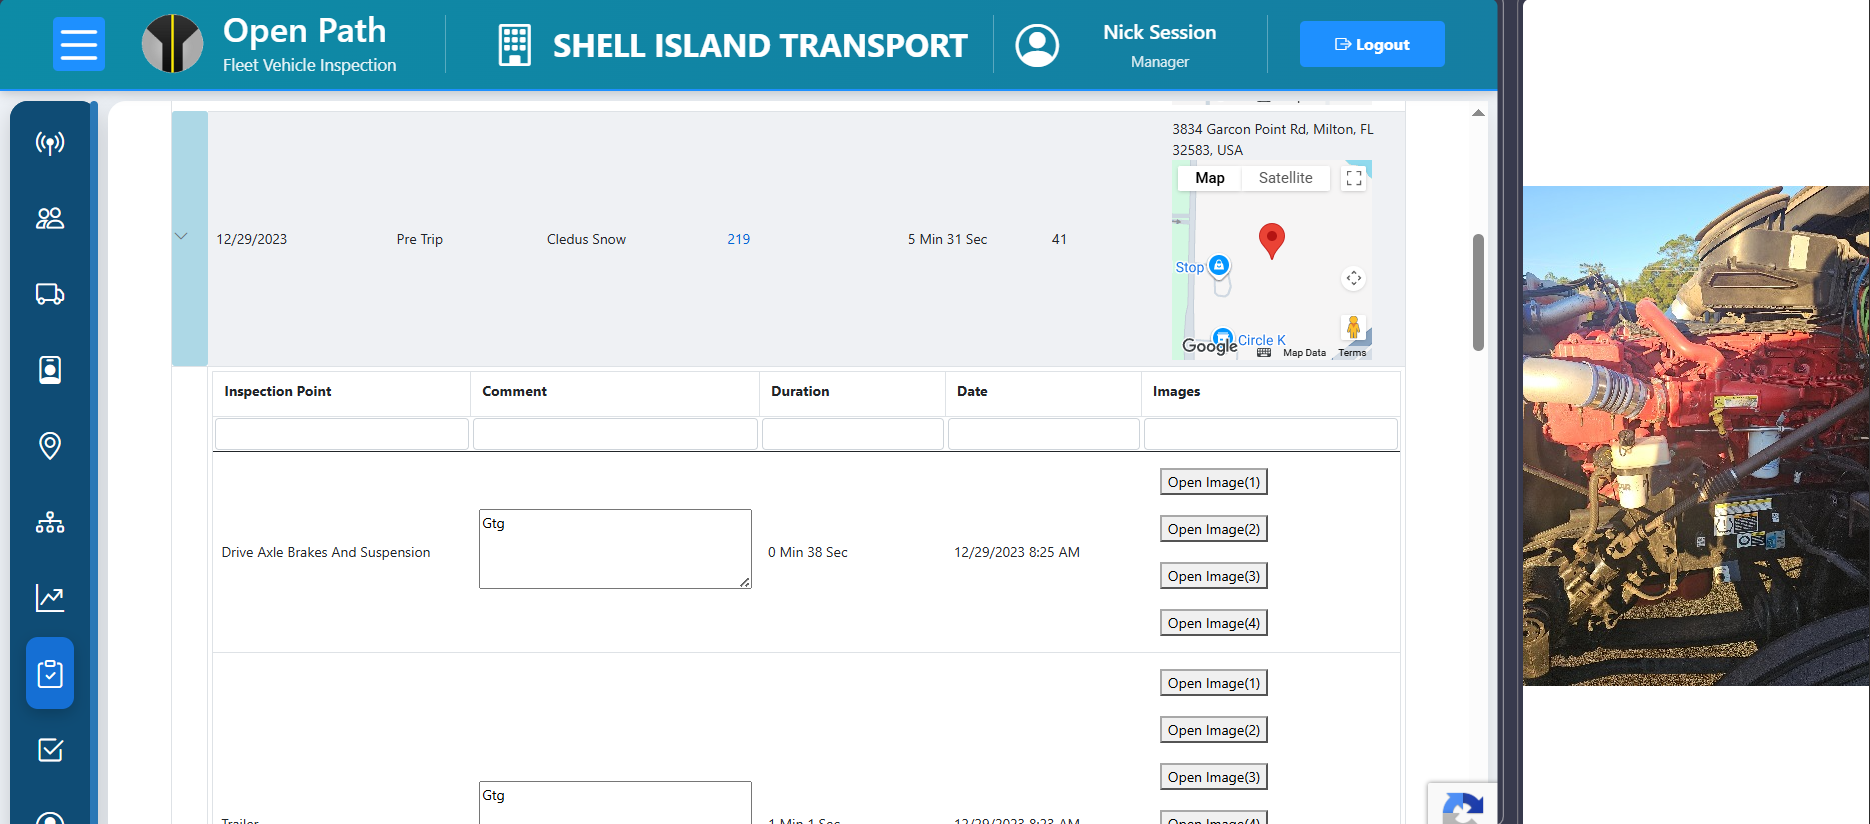Screen dimensions: 1870x824
Task: Open Image(1) for the Trailer row
Action: click(x=1214, y=683)
